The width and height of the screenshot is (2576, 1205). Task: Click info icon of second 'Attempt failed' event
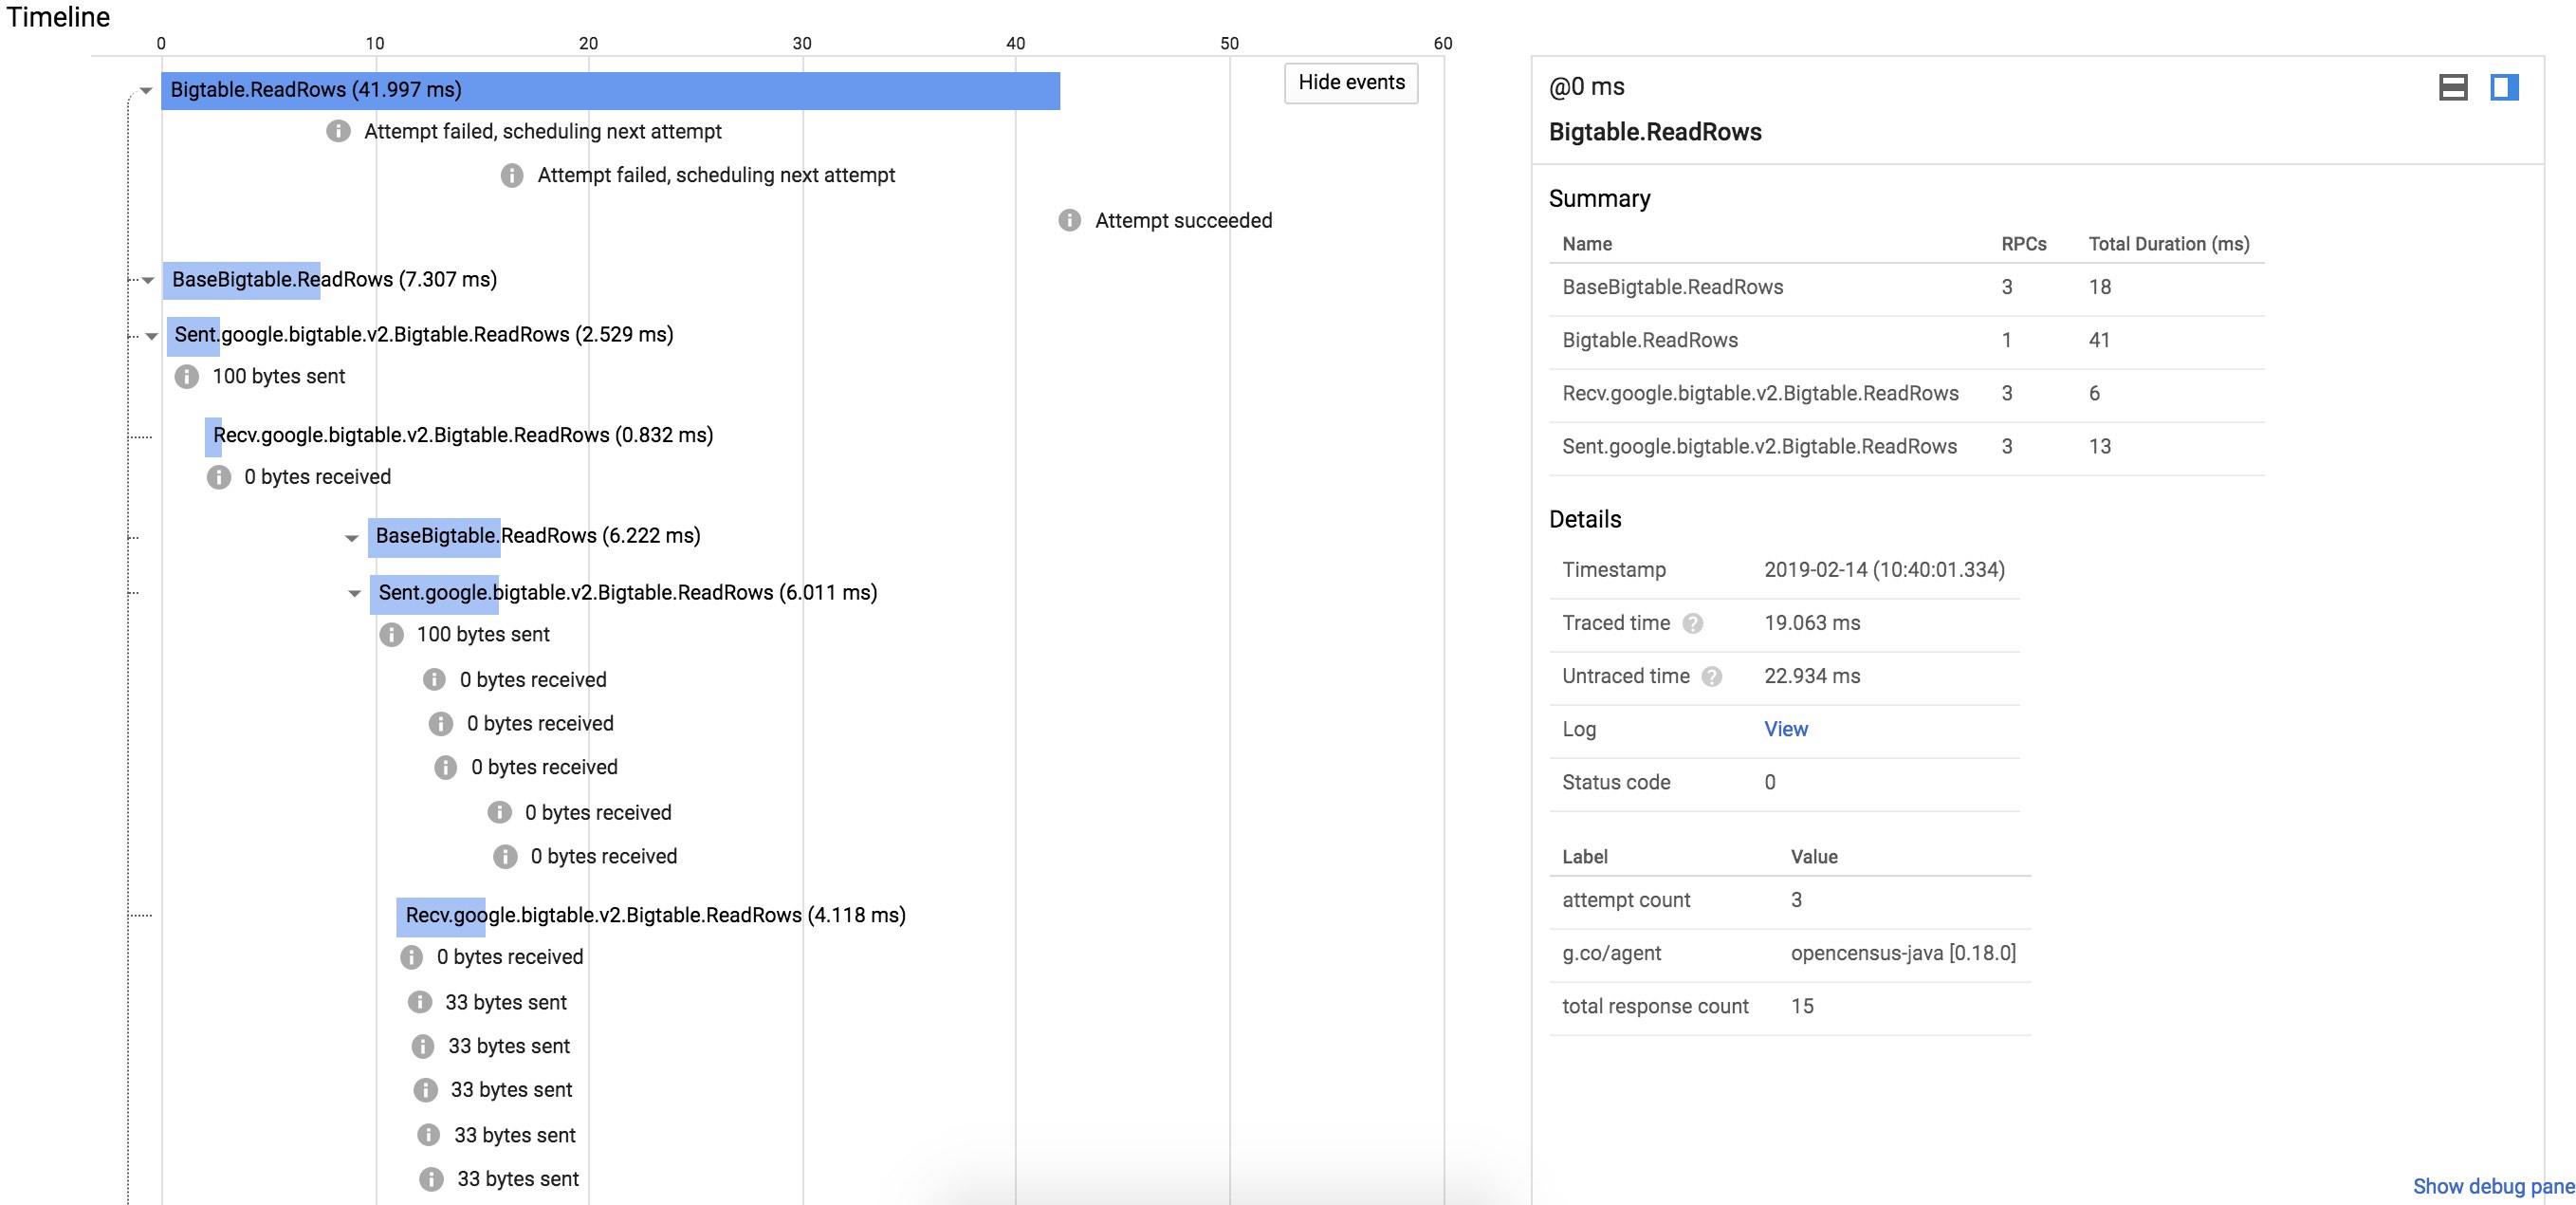click(511, 175)
